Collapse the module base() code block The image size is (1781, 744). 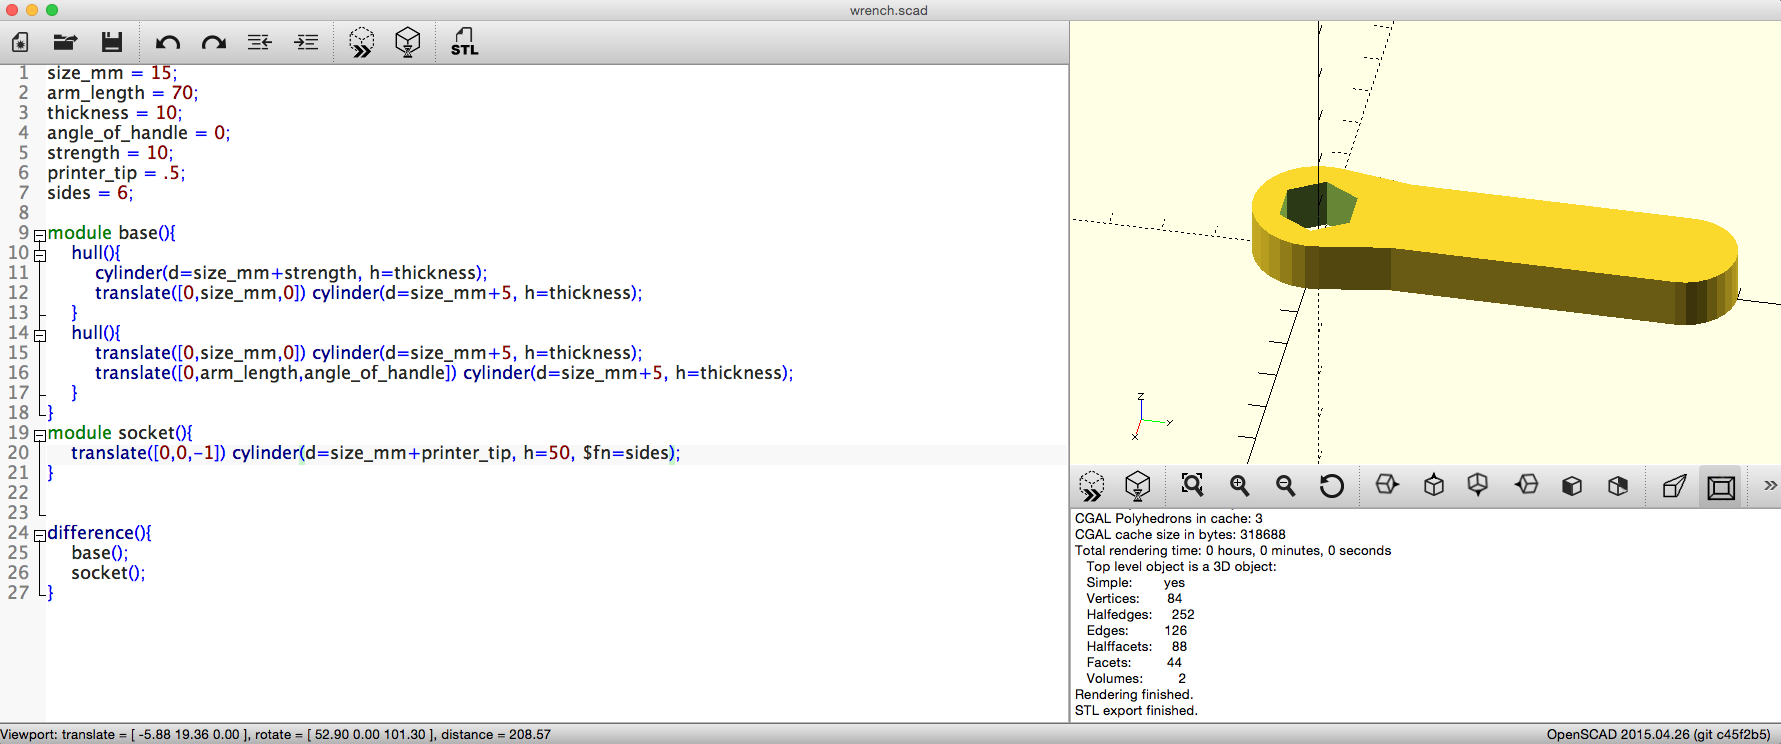tap(40, 235)
